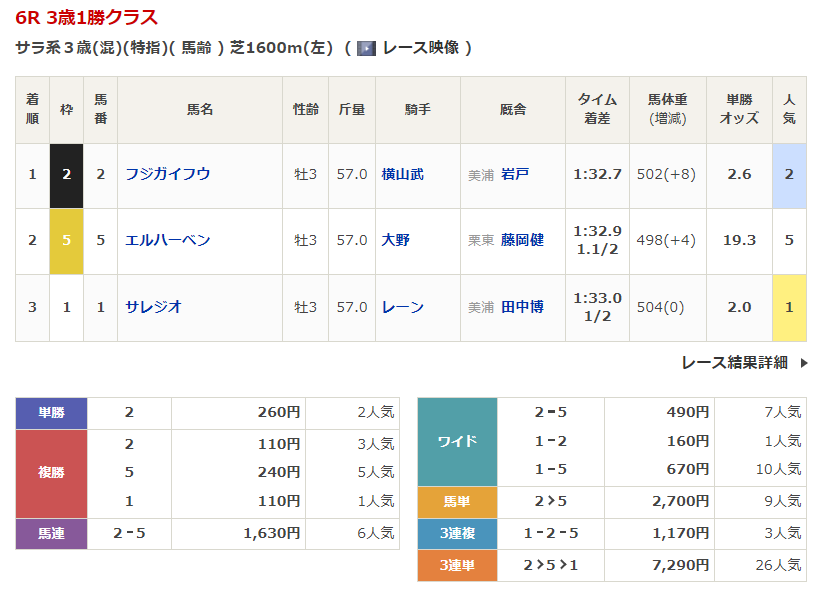The width and height of the screenshot is (828, 591).
Task: Click the 3連単 payout label
Action: 457,565
